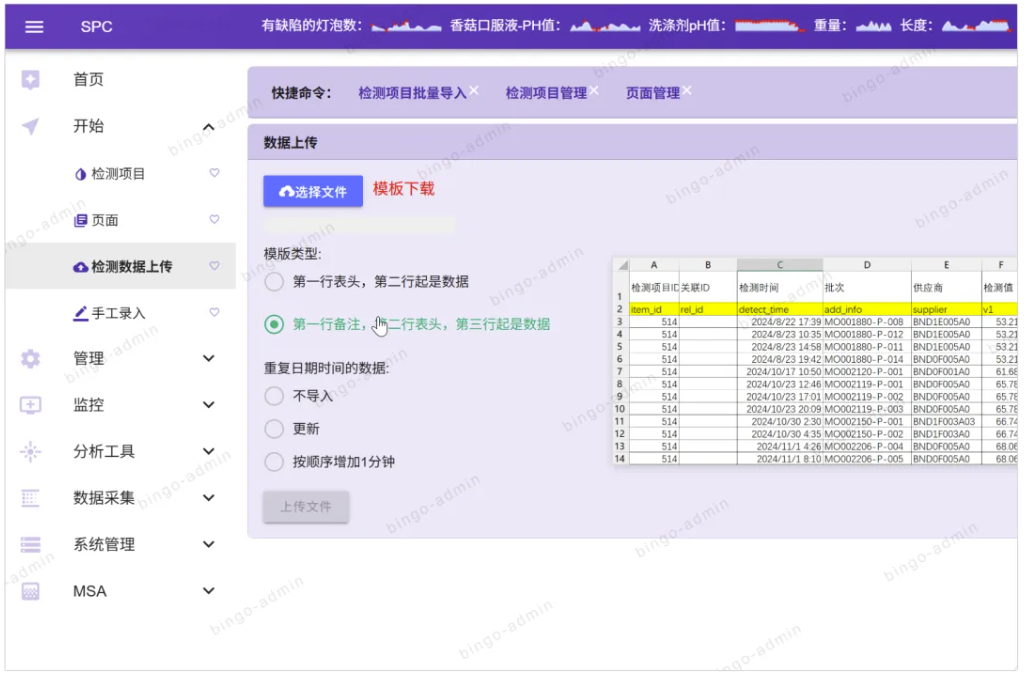
Task: Favorite 检测项目 using its heart icon
Action: point(214,173)
